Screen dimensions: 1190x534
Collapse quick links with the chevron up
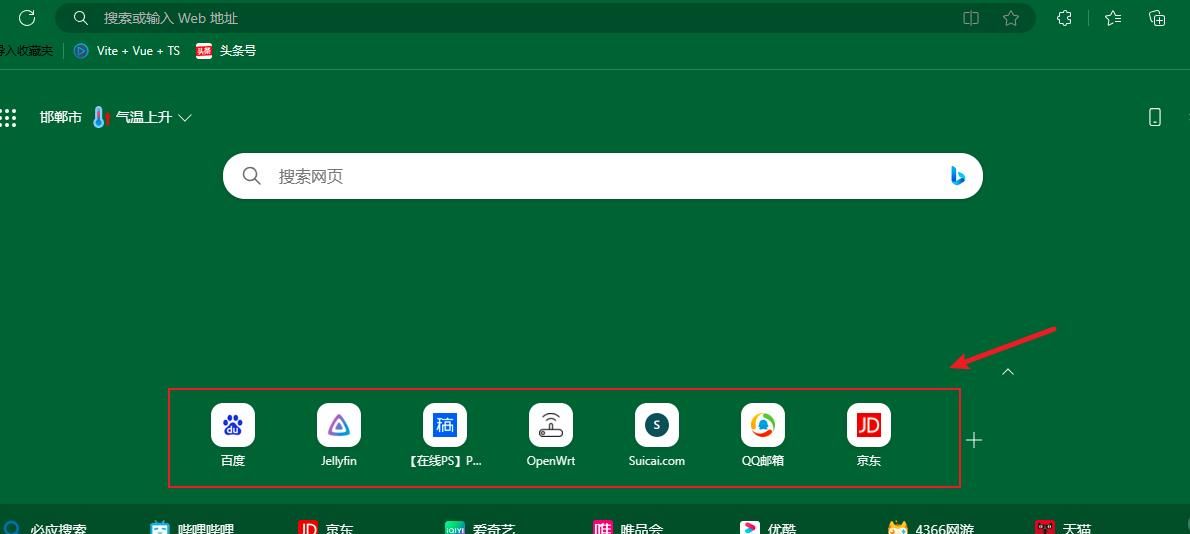click(x=1008, y=372)
